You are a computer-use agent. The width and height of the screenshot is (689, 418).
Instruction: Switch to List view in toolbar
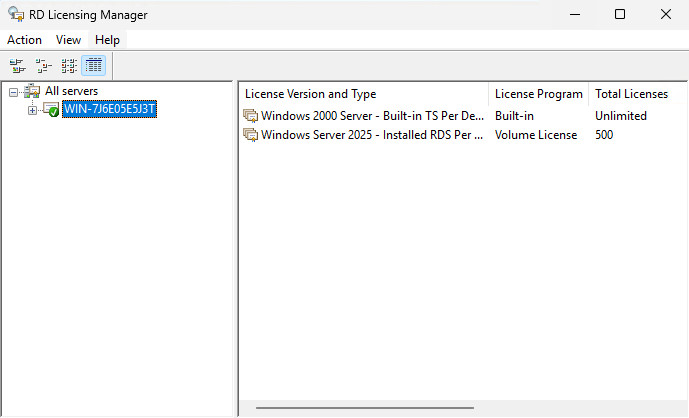pos(69,66)
